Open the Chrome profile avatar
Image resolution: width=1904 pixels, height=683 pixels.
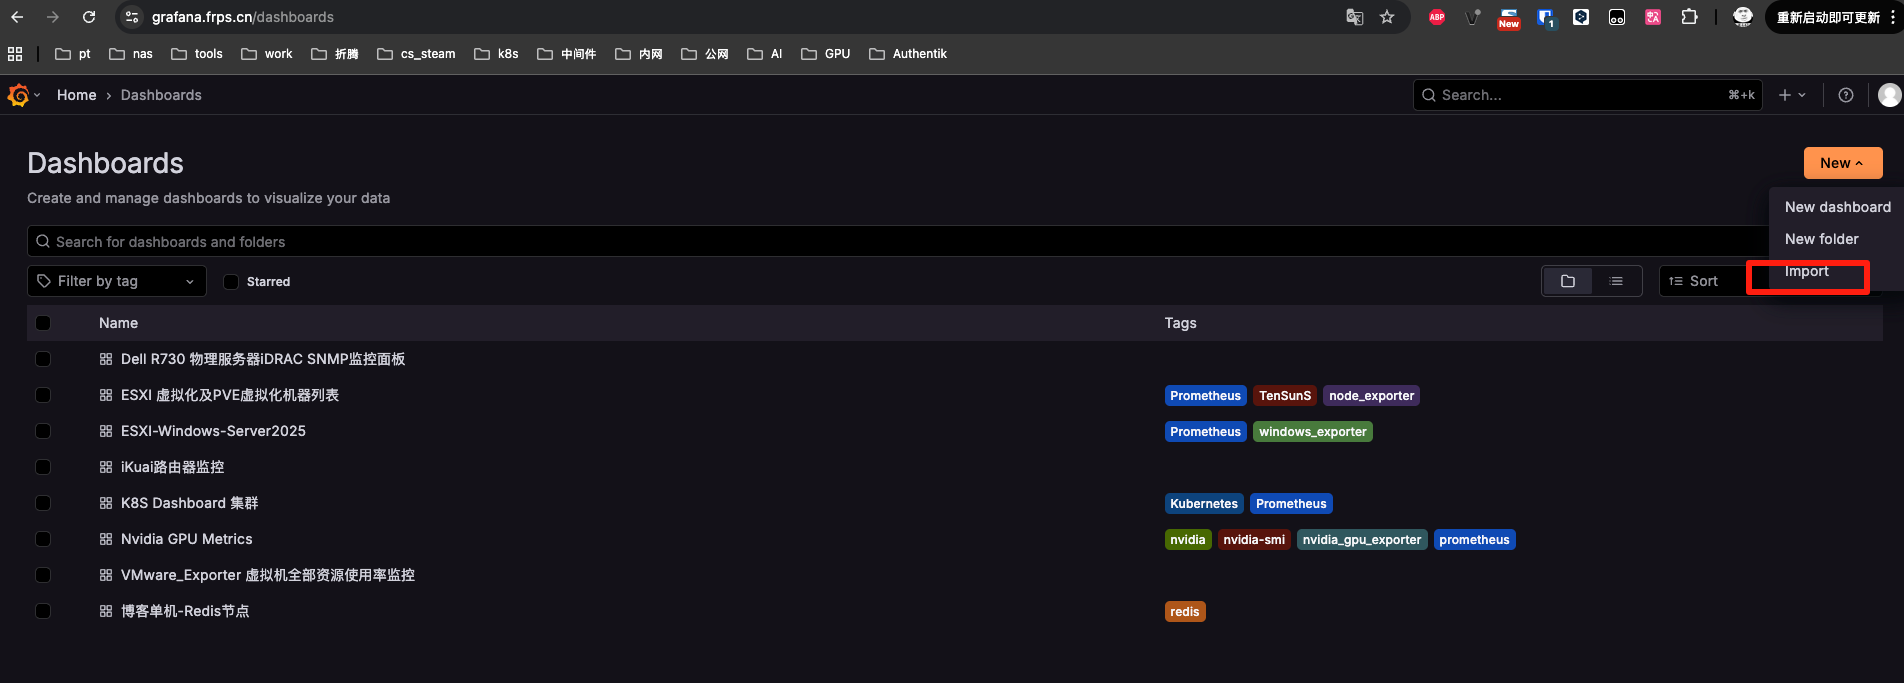point(1743,17)
